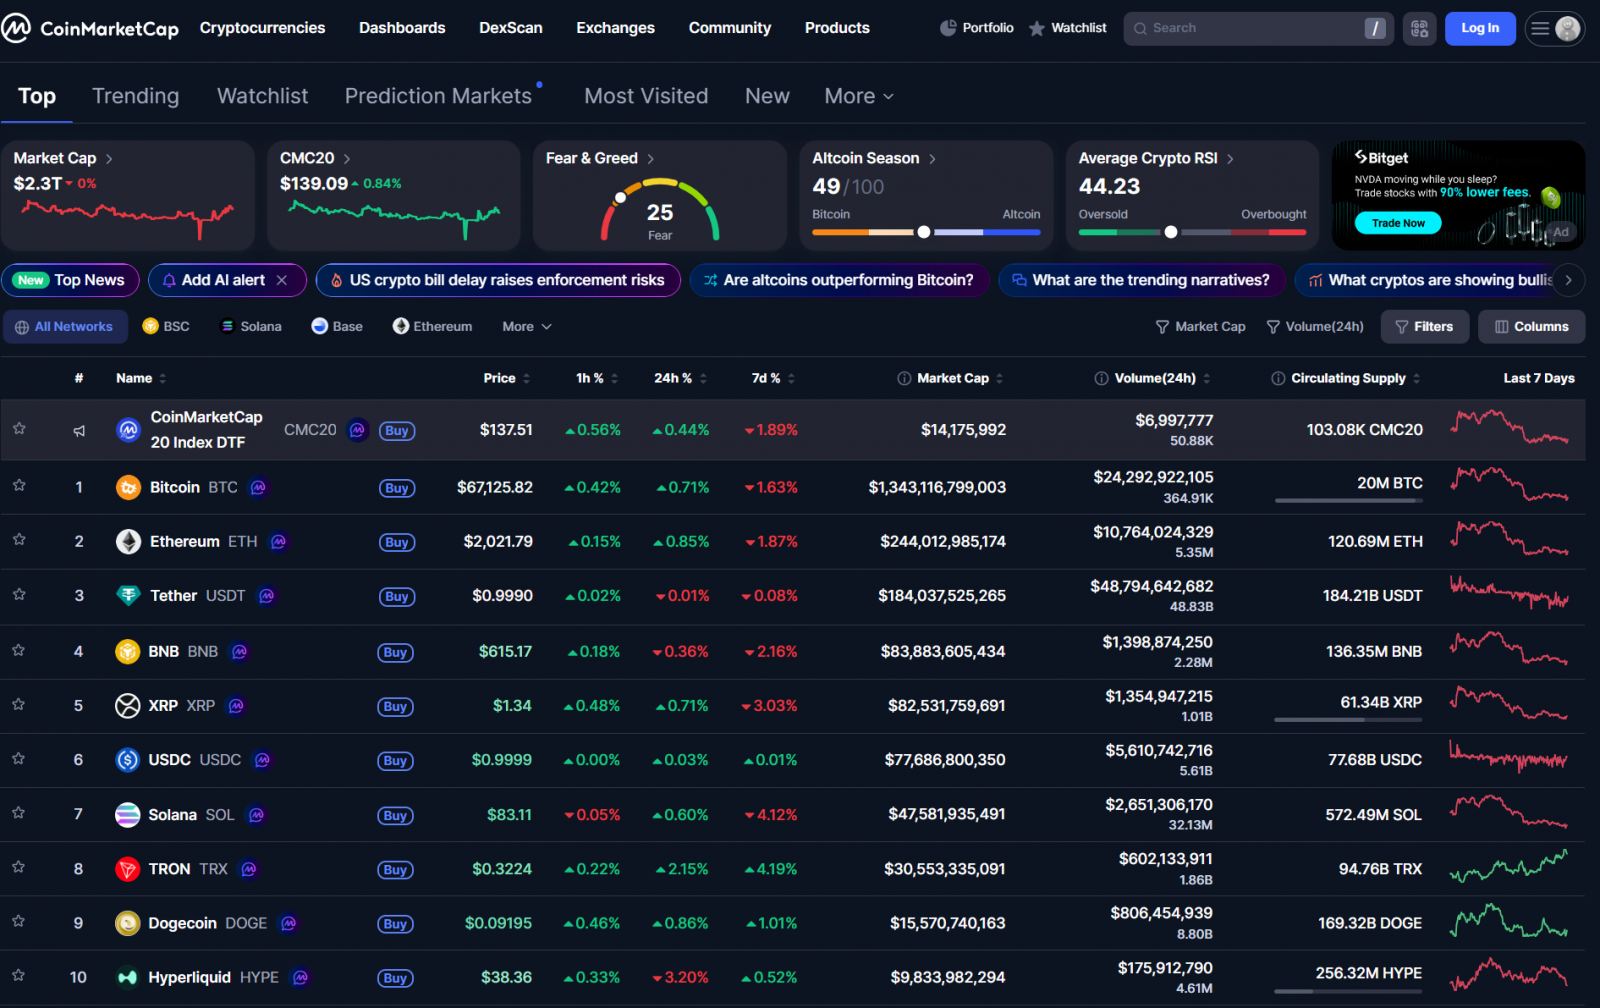Toggle watchlist star for Solana row
The height and width of the screenshot is (1008, 1600).
(19, 813)
